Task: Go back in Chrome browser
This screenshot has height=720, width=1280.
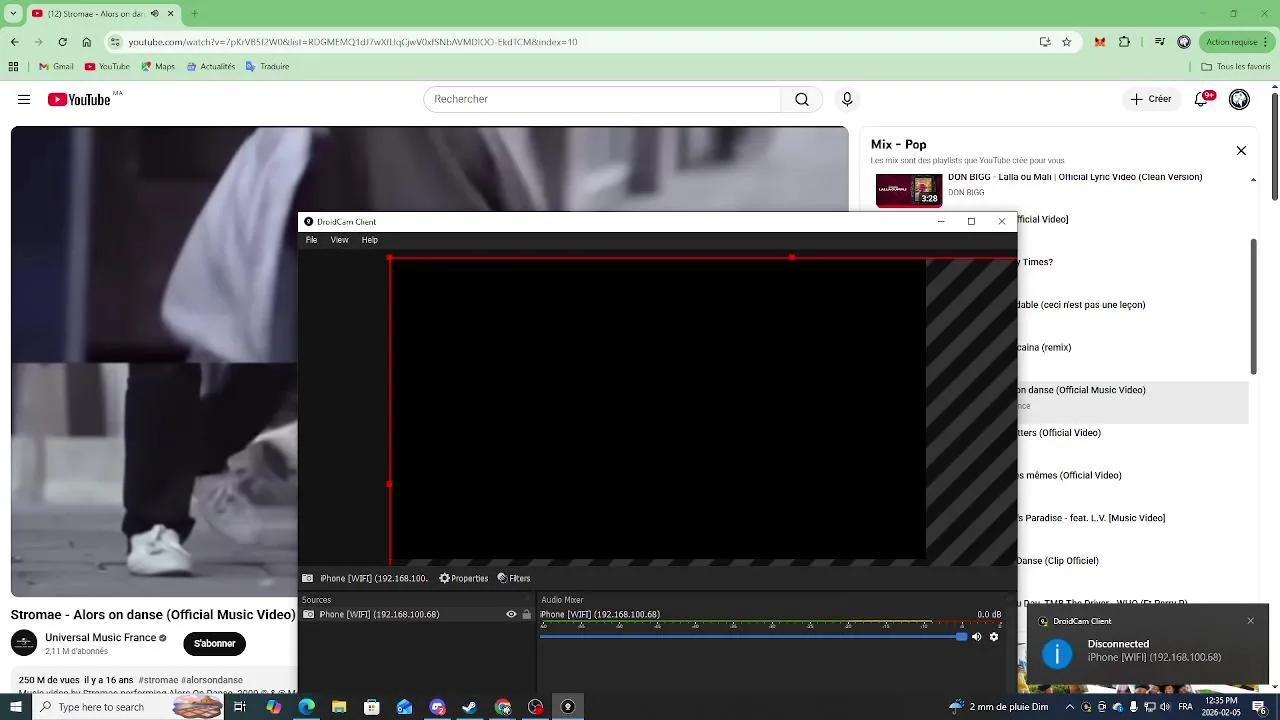Action: [x=14, y=42]
